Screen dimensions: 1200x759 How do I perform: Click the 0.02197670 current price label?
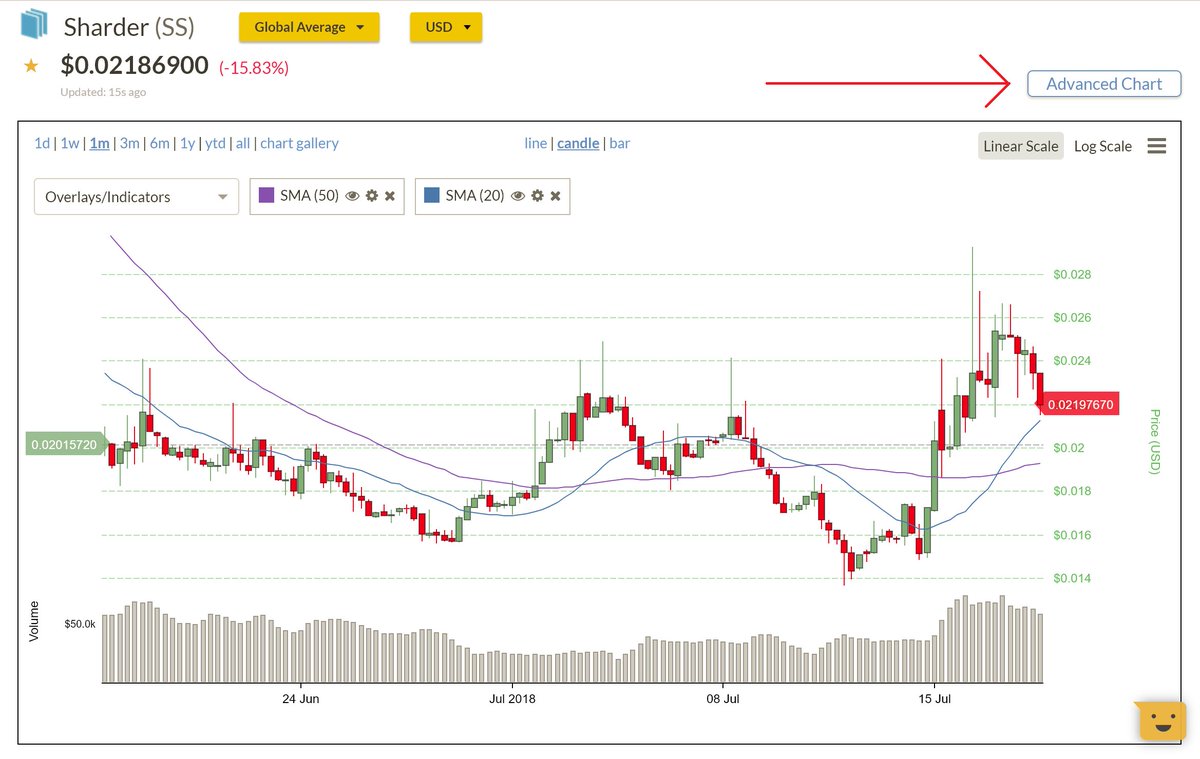click(1078, 404)
